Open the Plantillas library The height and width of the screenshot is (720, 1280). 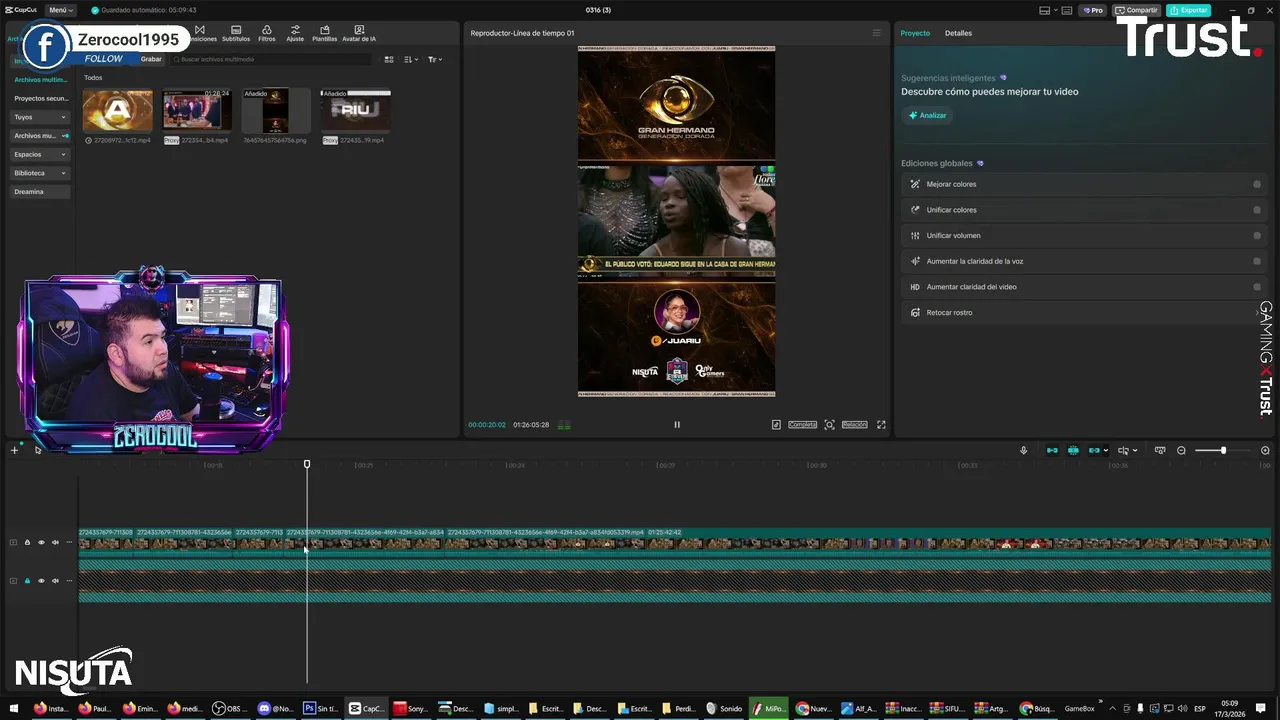(325, 34)
